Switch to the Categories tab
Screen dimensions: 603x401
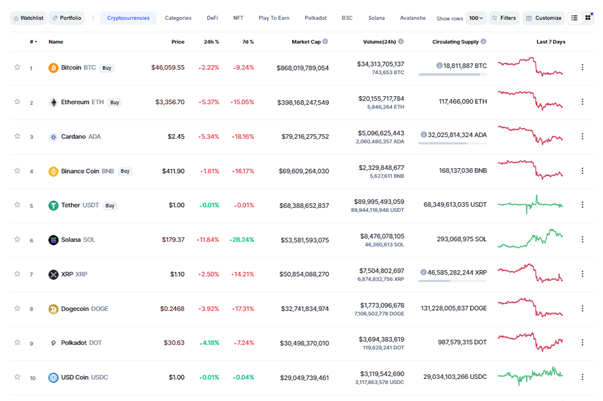click(178, 18)
